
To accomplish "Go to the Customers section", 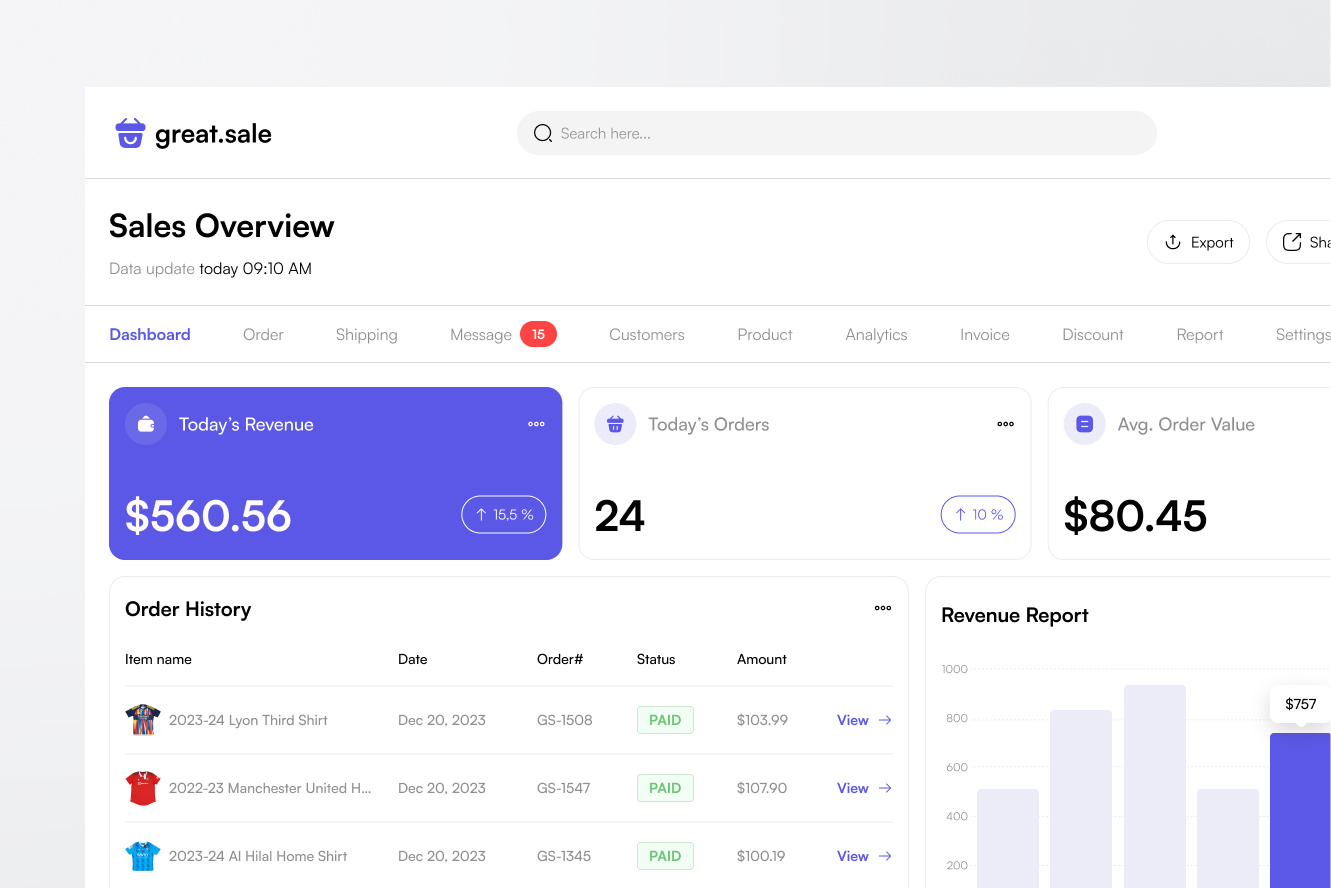I will pyautogui.click(x=646, y=334).
